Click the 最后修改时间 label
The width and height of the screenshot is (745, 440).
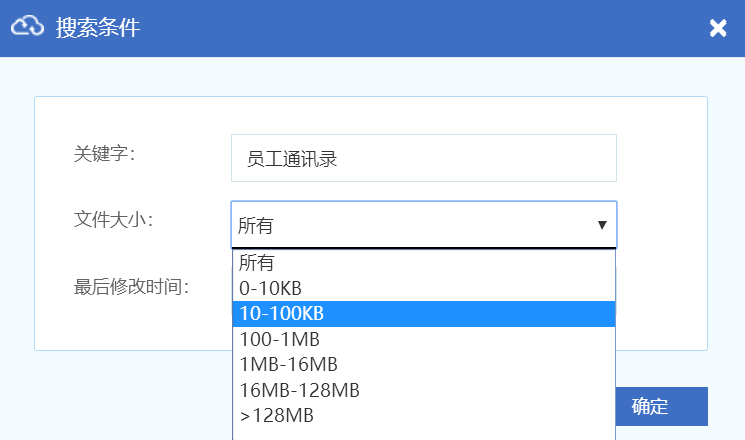(x=131, y=286)
